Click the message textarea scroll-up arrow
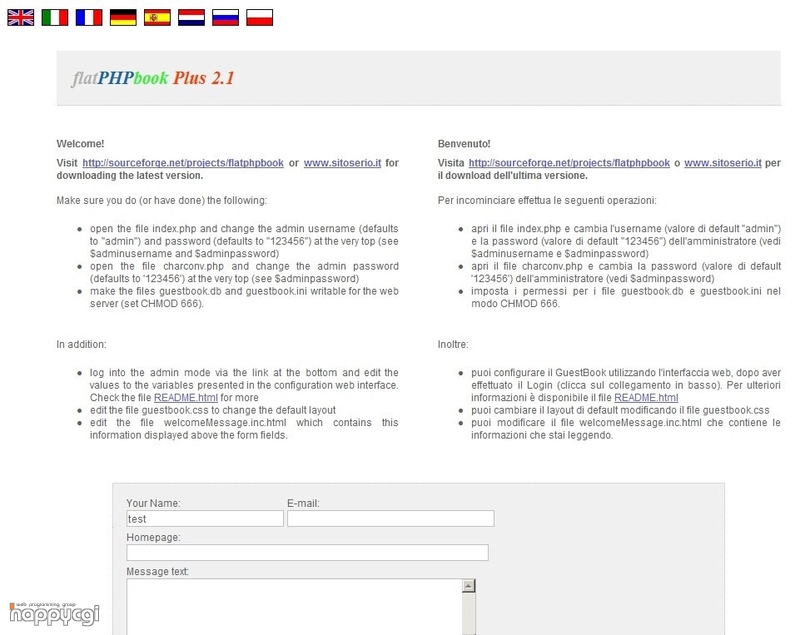 click(468, 586)
